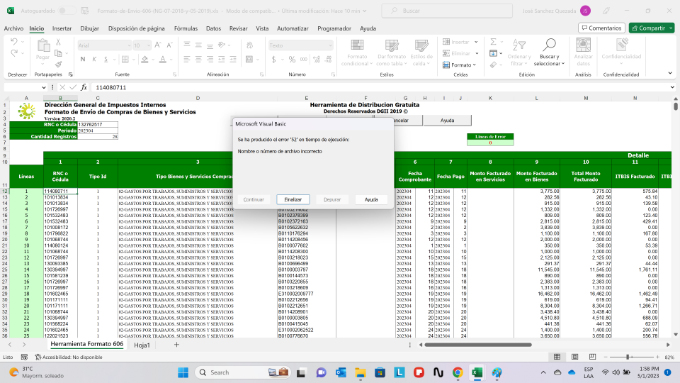Switch to the Insertar ribbon tab
The height and width of the screenshot is (383, 680).
pos(62,29)
